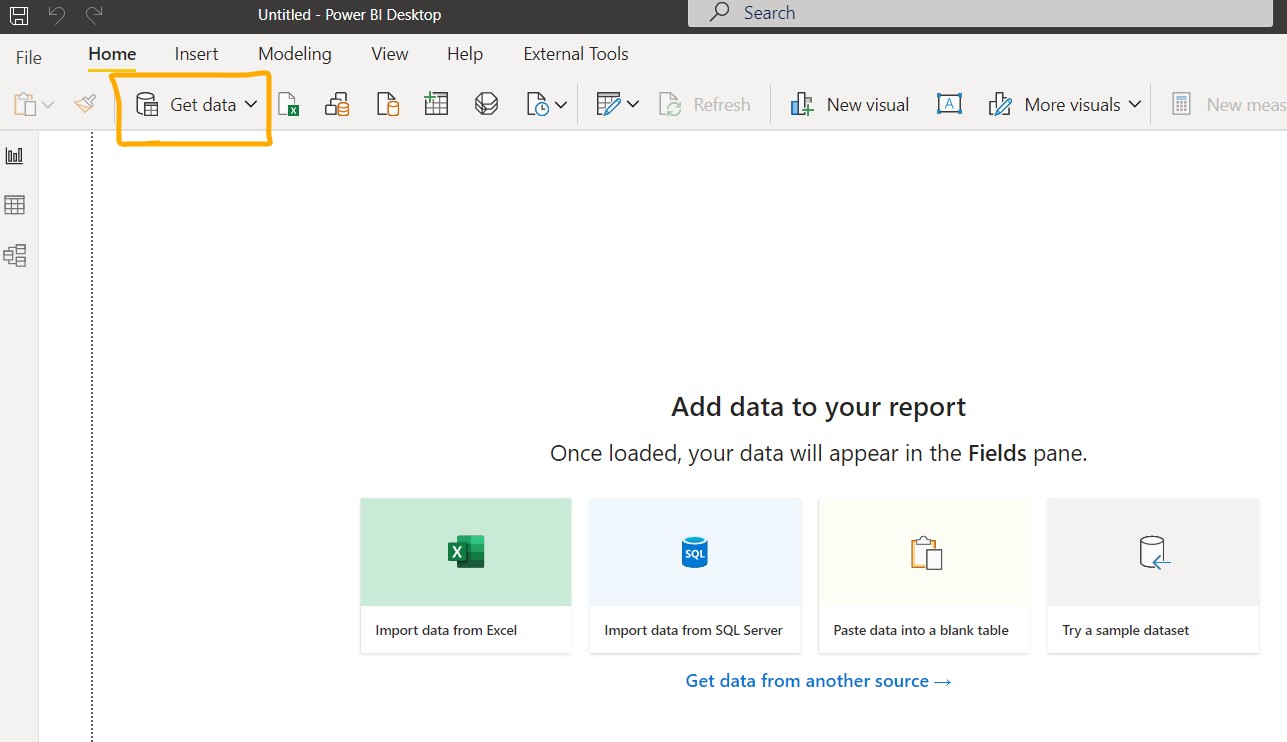Click the New measure calculator icon

coord(1181,104)
